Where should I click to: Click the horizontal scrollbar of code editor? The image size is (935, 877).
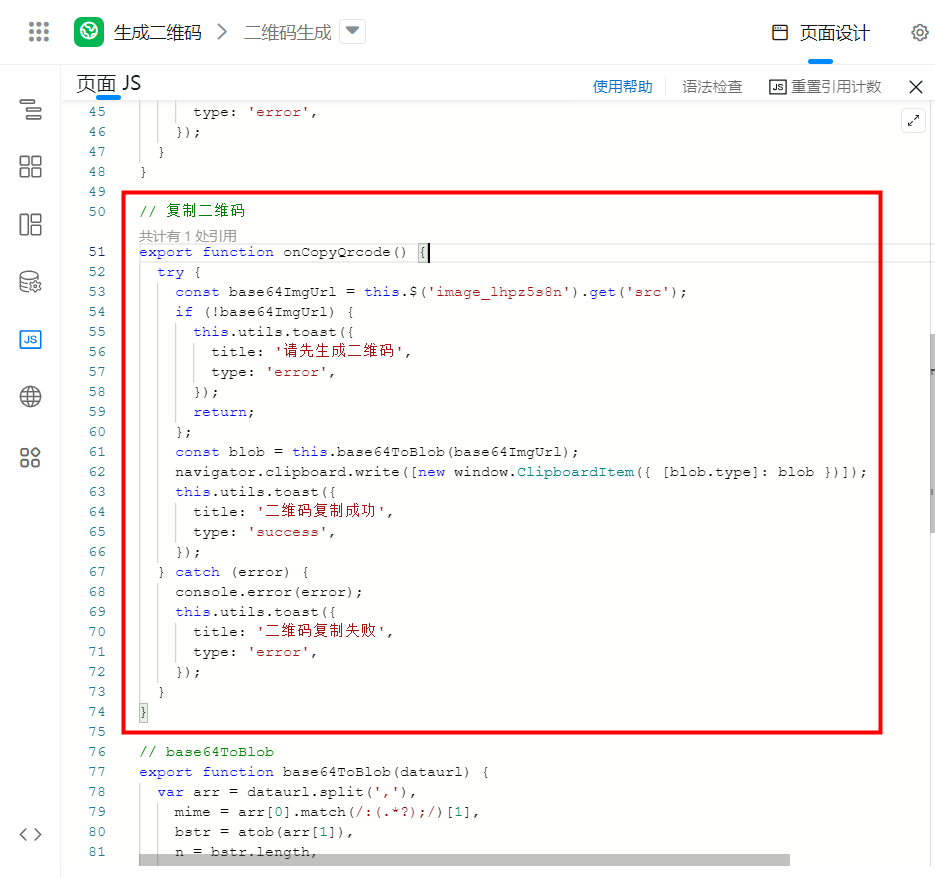click(464, 860)
